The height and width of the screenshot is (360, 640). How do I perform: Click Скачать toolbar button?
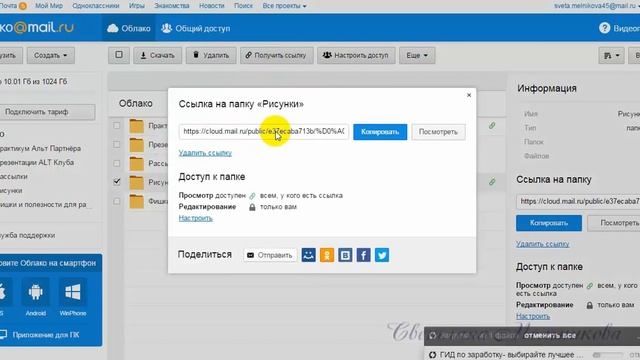coord(158,55)
